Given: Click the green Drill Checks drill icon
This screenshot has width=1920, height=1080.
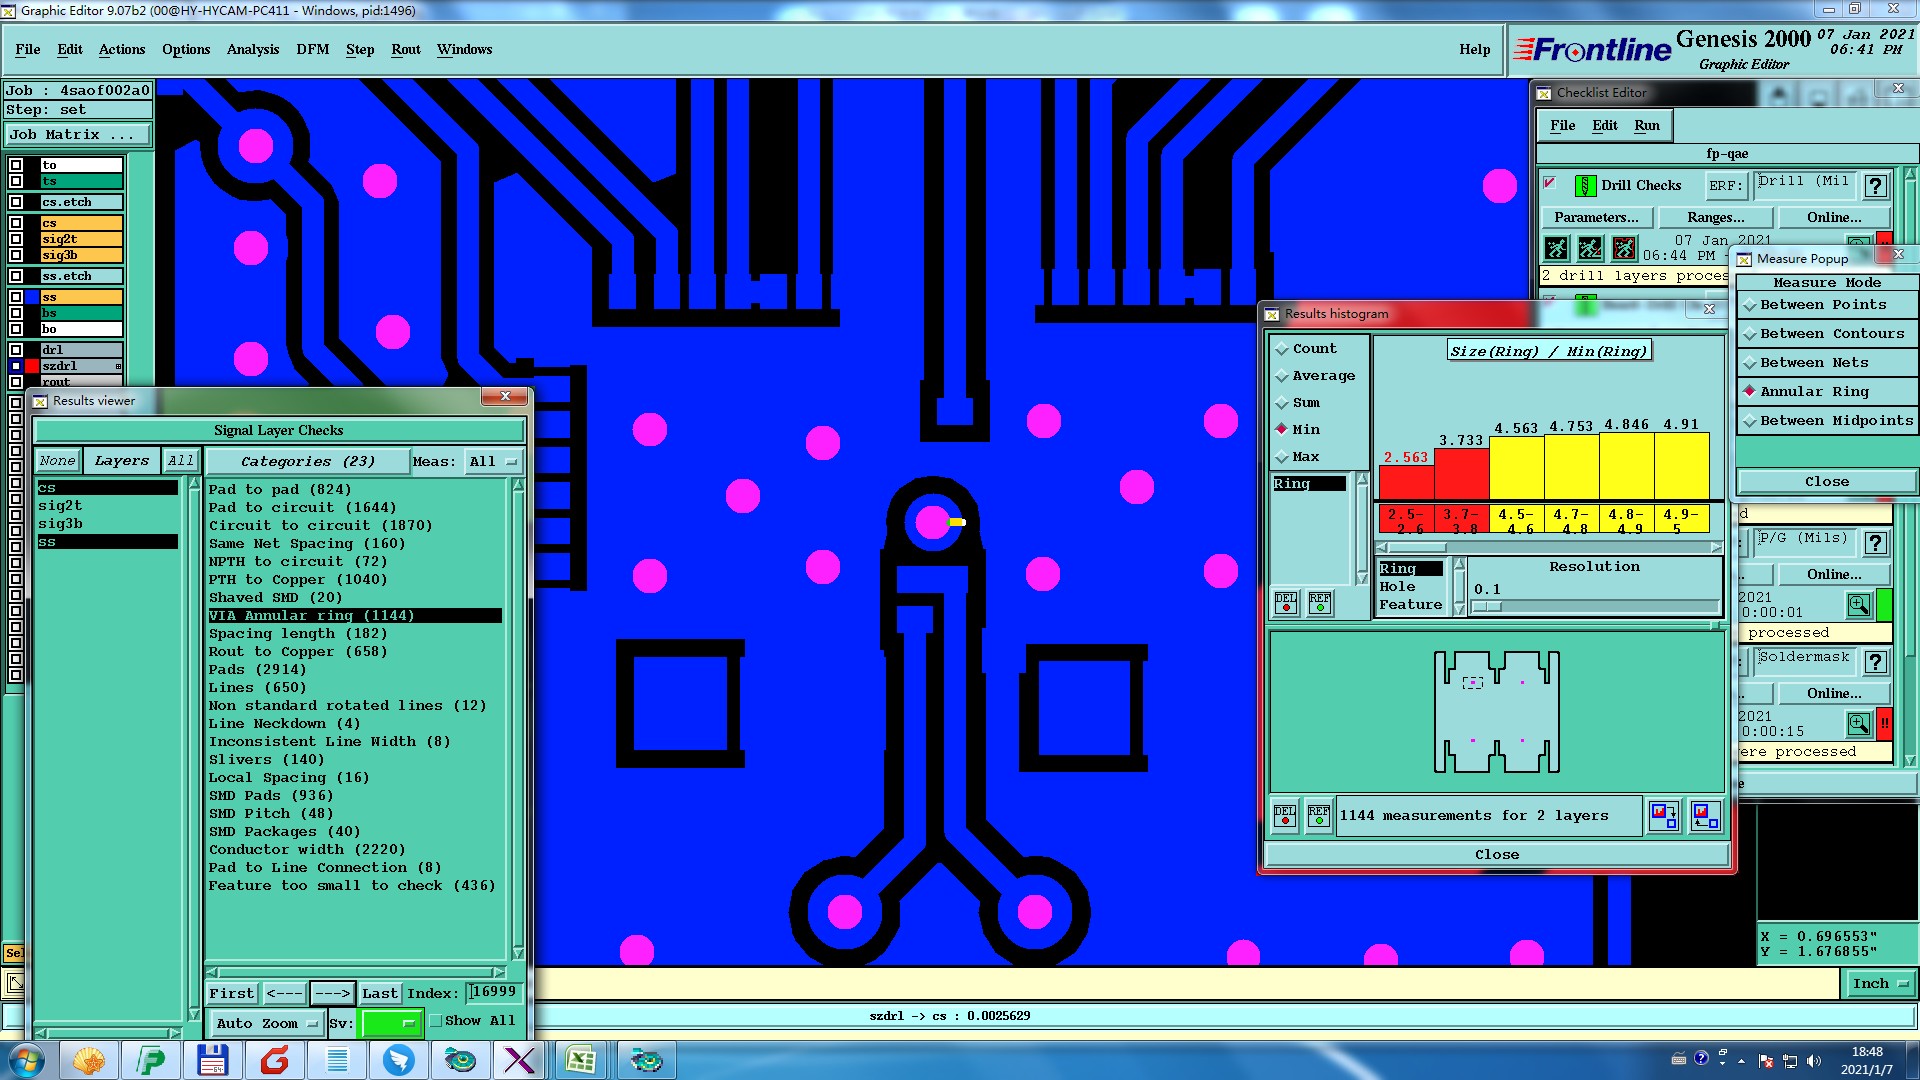Looking at the screenshot, I should [x=1585, y=186].
